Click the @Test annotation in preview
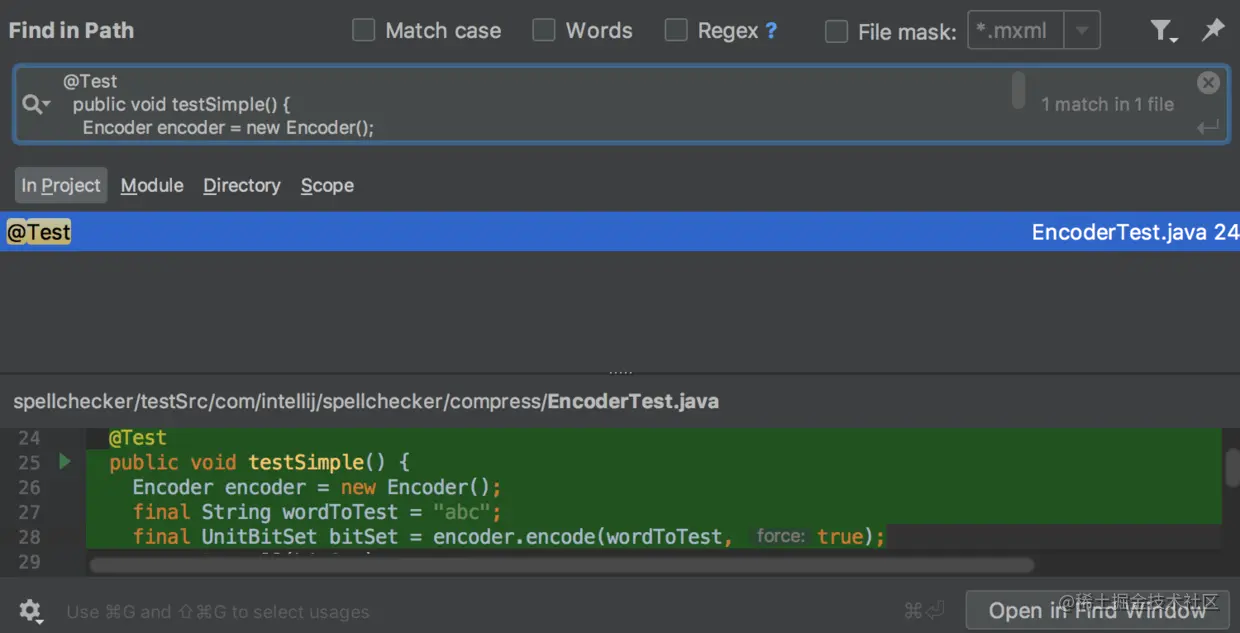Screen dimensions: 1240x633 coord(138,438)
